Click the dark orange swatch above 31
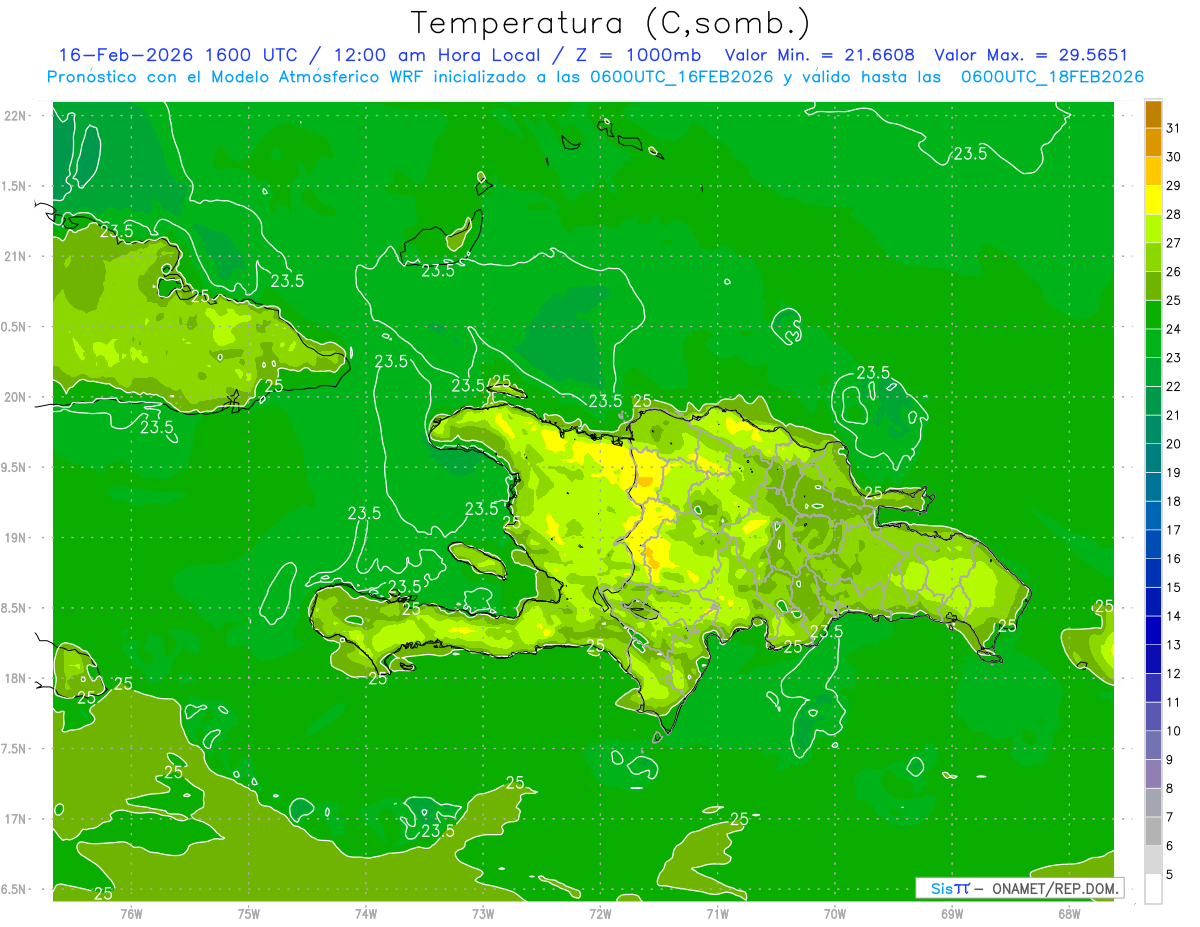 pos(1153,114)
